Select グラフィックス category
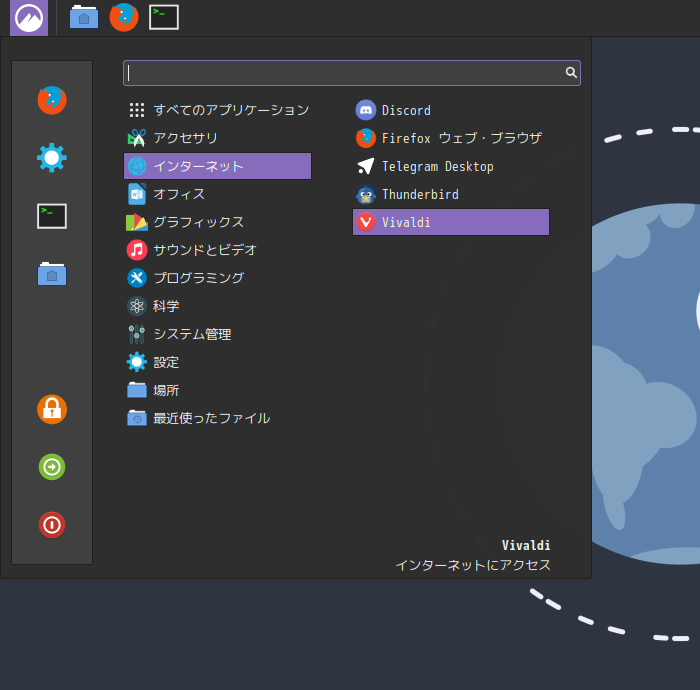The image size is (700, 690). (217, 222)
